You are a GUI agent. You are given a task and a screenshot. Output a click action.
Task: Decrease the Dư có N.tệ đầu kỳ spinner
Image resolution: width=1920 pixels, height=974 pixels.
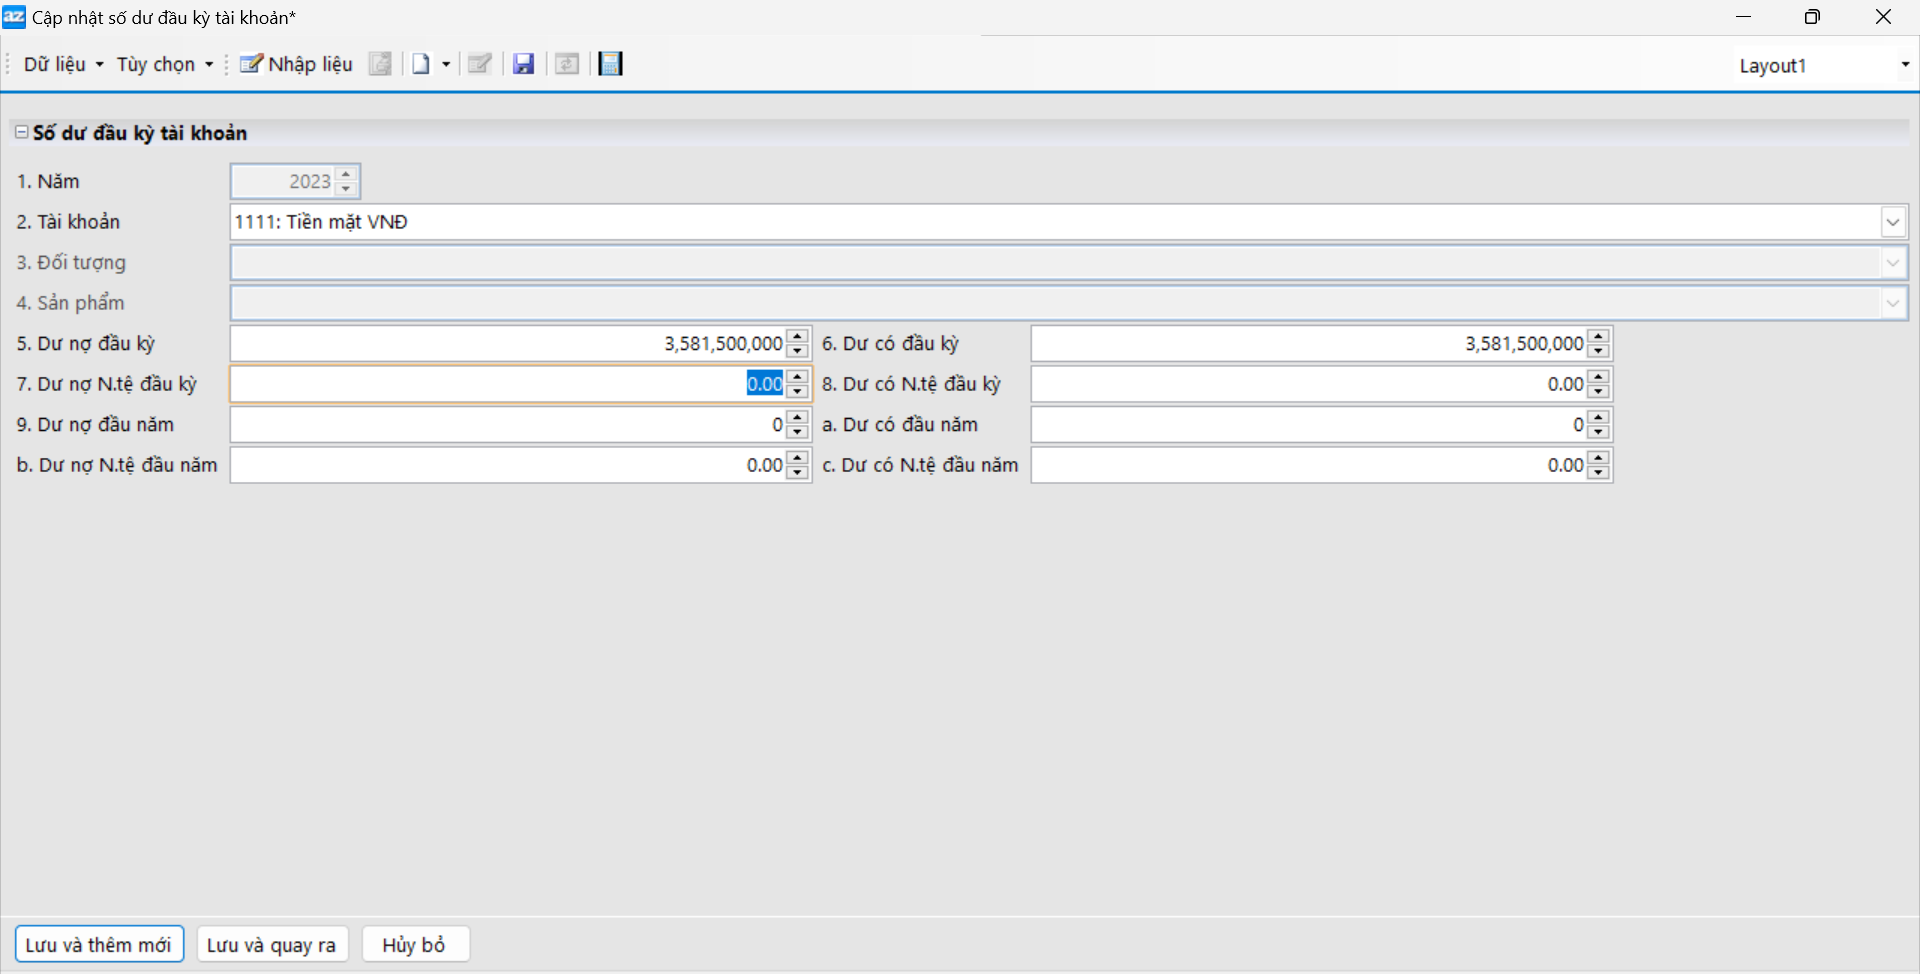(1598, 391)
